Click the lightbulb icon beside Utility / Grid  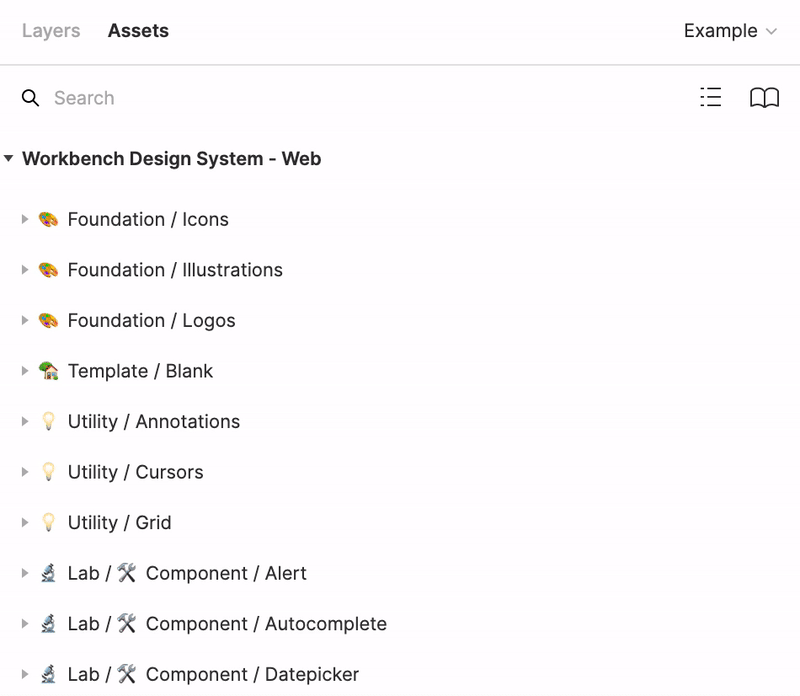click(48, 523)
